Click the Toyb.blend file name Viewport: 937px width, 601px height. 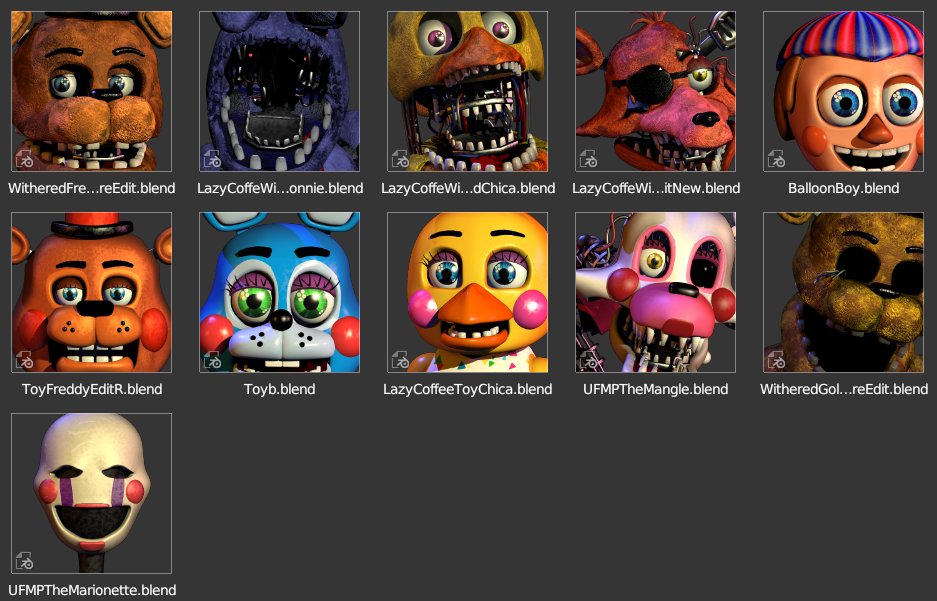point(280,390)
